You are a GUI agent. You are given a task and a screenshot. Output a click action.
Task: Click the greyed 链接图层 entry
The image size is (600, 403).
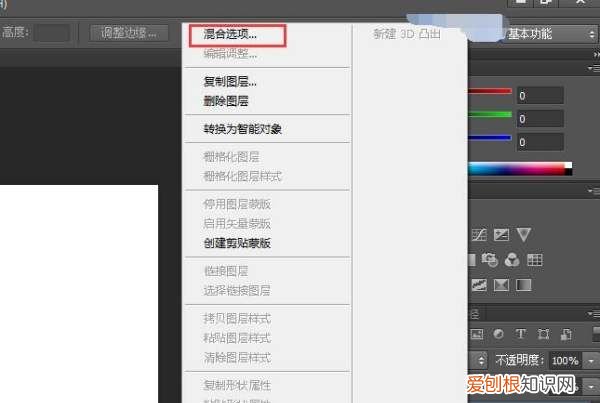click(x=227, y=271)
